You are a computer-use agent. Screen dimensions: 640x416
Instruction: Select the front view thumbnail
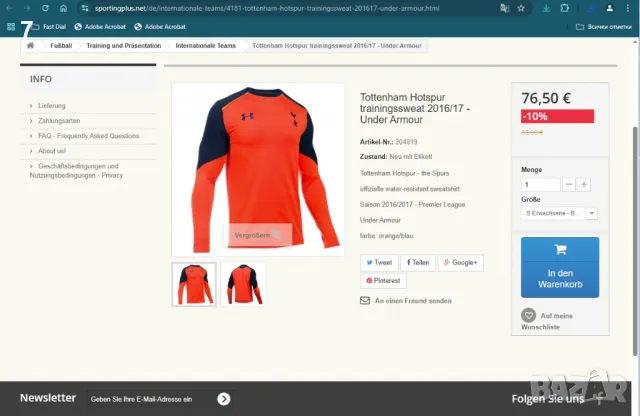(194, 285)
